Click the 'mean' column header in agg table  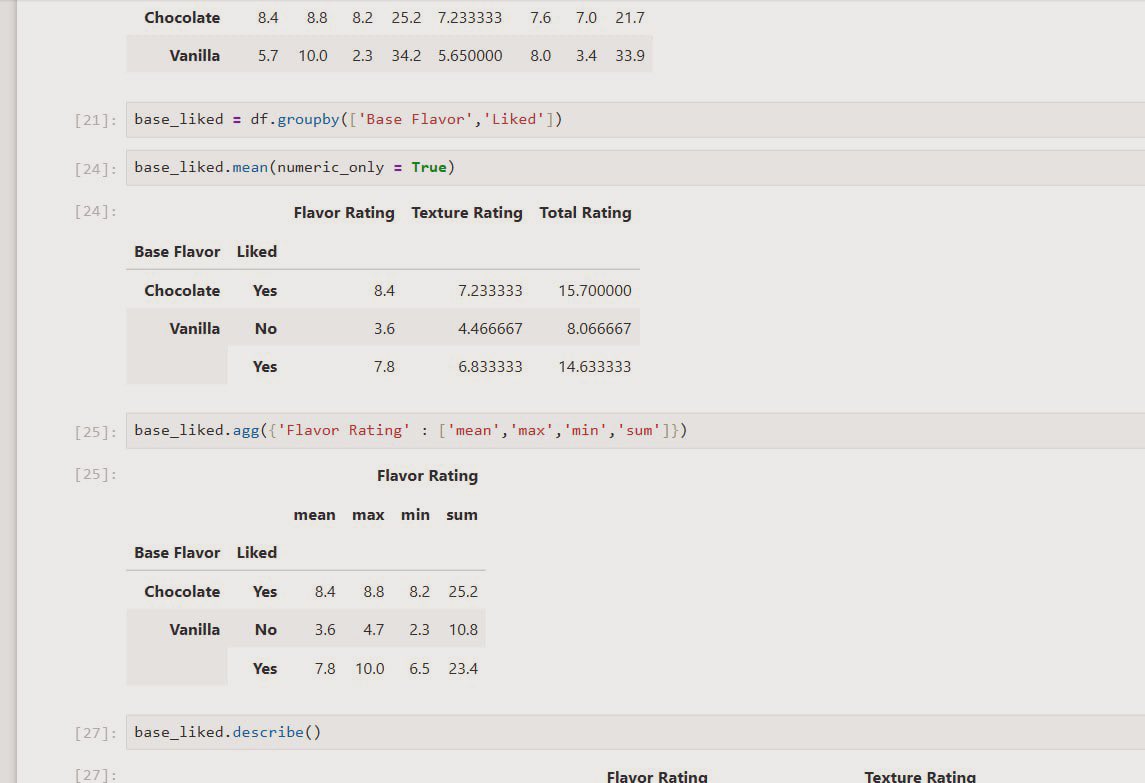[314, 515]
